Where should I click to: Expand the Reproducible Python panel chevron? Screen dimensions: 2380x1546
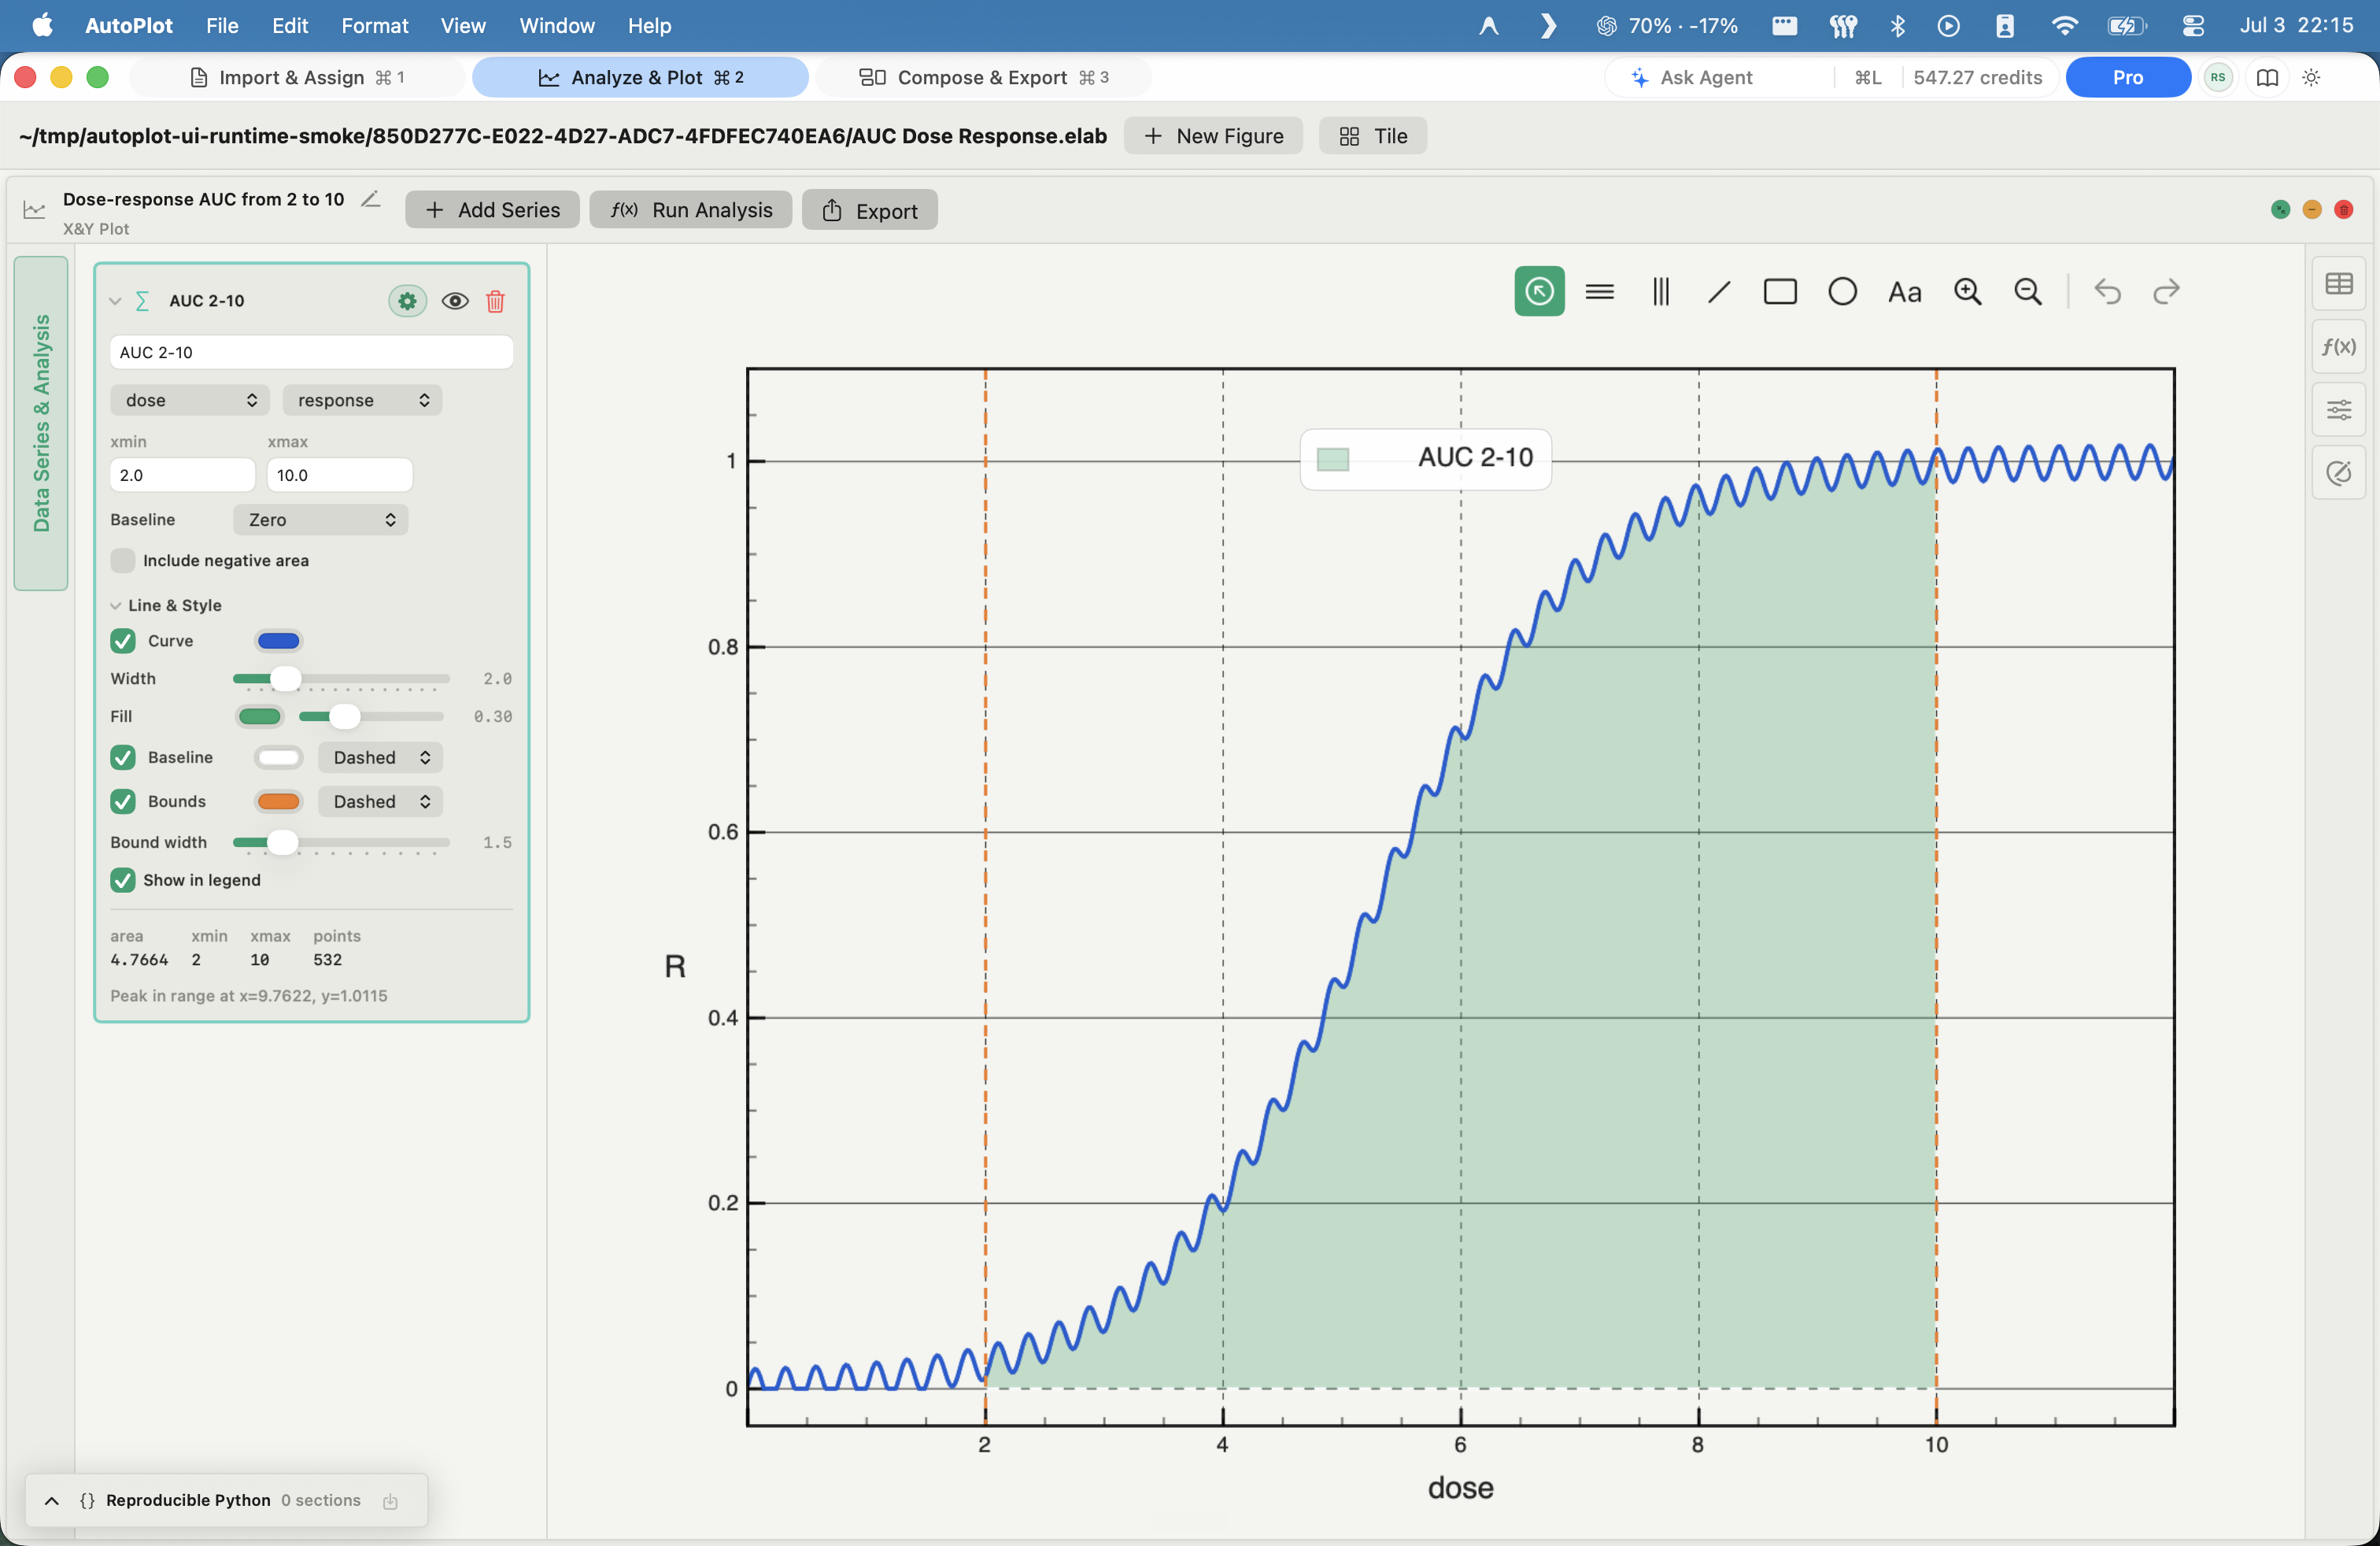[x=52, y=1500]
